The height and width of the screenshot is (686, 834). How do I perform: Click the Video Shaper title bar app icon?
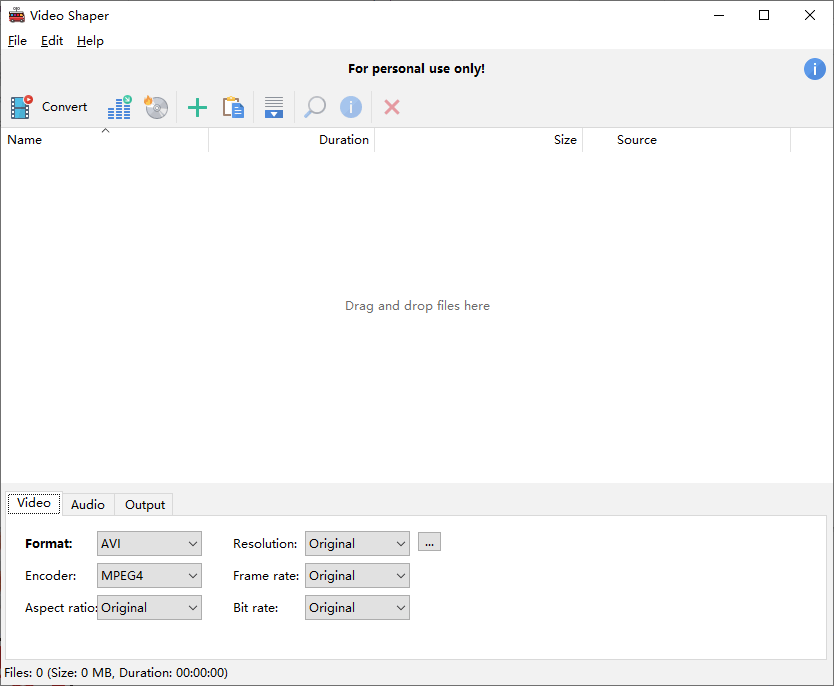[16, 15]
